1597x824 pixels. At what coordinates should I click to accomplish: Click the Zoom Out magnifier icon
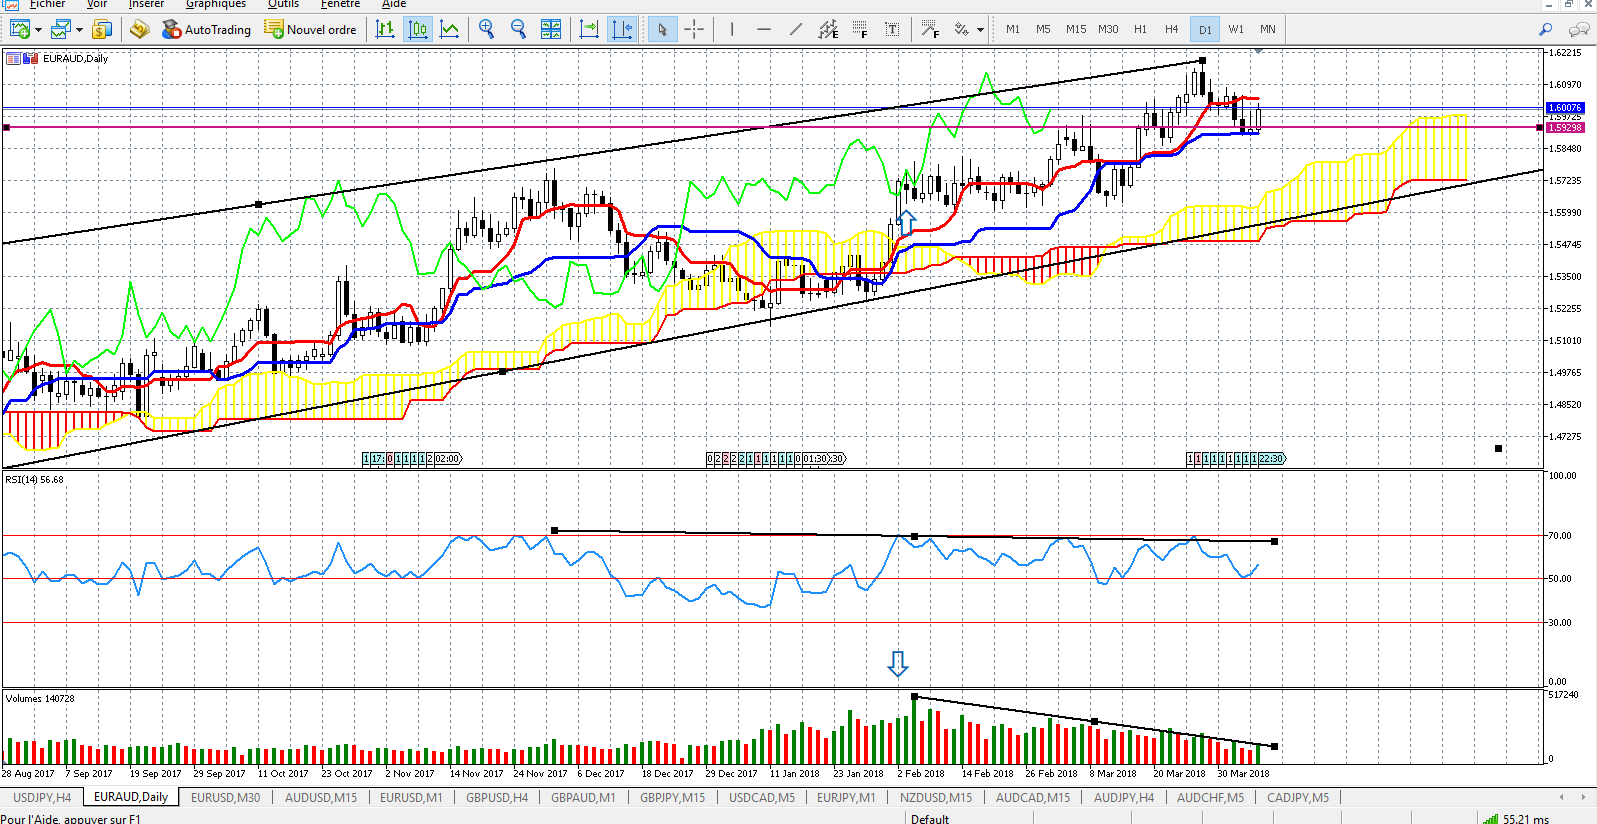(518, 29)
